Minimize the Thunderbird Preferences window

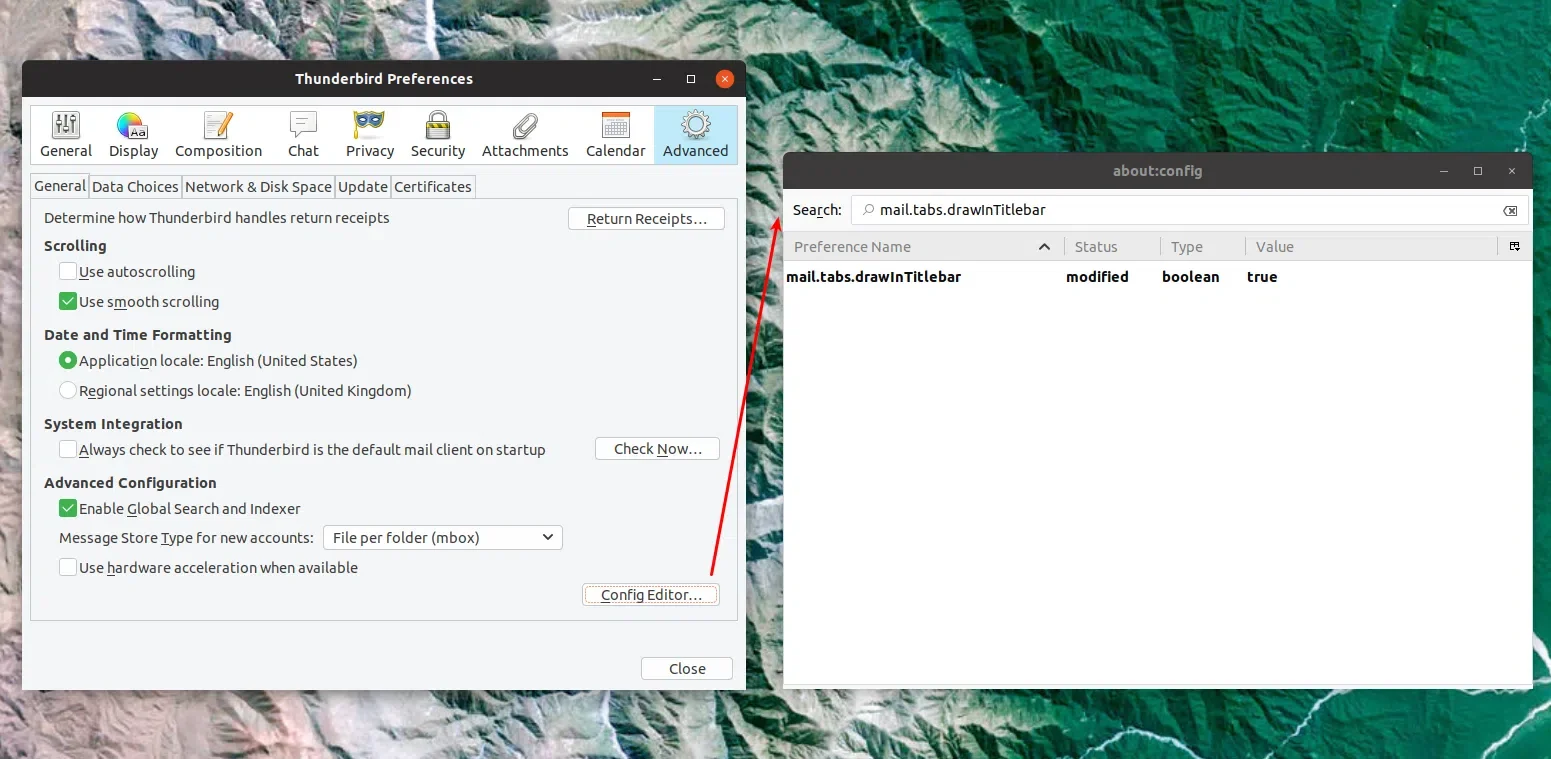(657, 79)
